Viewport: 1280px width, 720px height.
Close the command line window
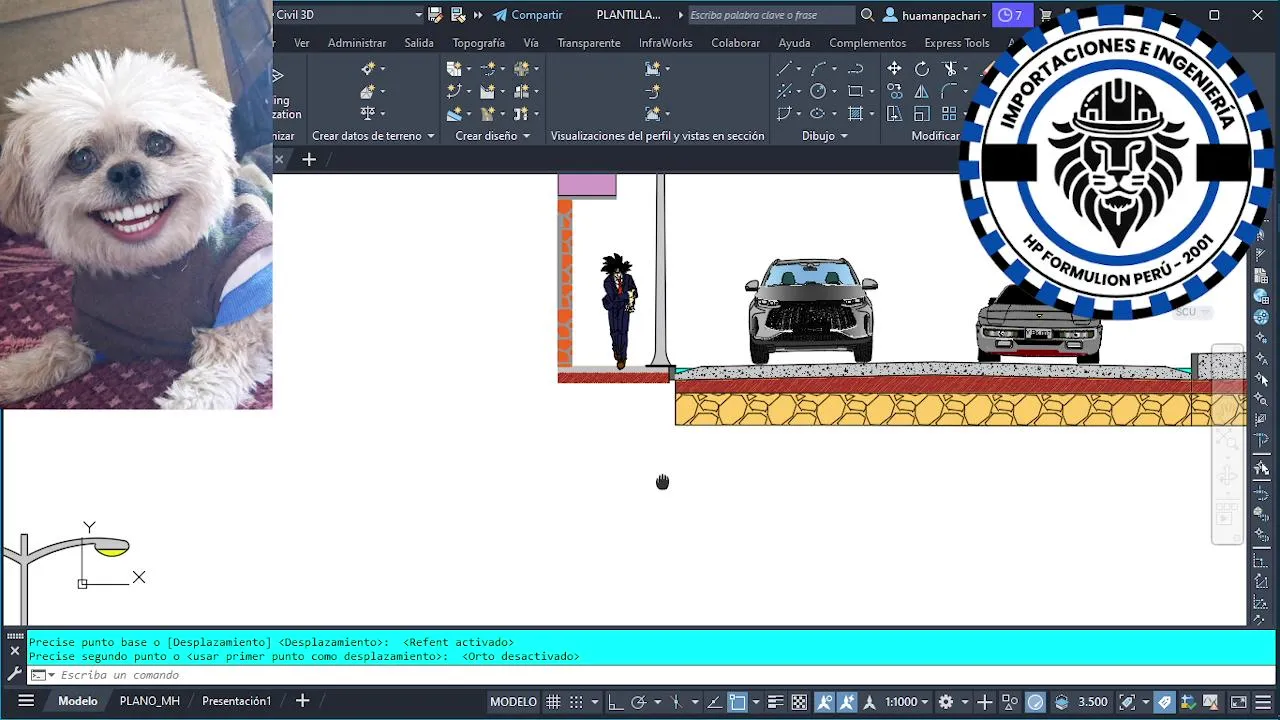14,650
